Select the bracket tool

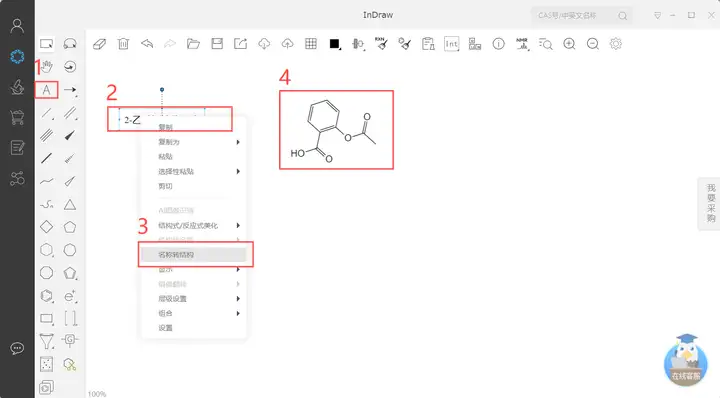coord(70,318)
